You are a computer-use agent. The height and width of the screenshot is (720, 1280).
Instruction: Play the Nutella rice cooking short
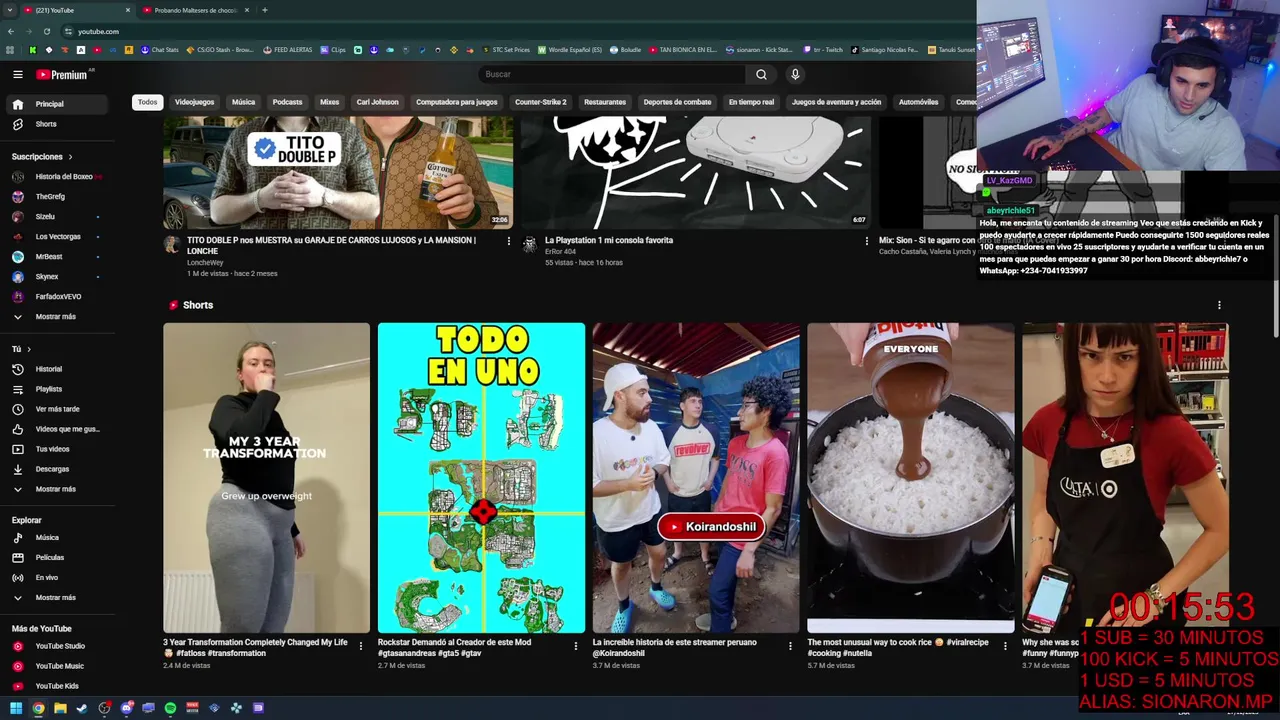pyautogui.click(x=910, y=477)
